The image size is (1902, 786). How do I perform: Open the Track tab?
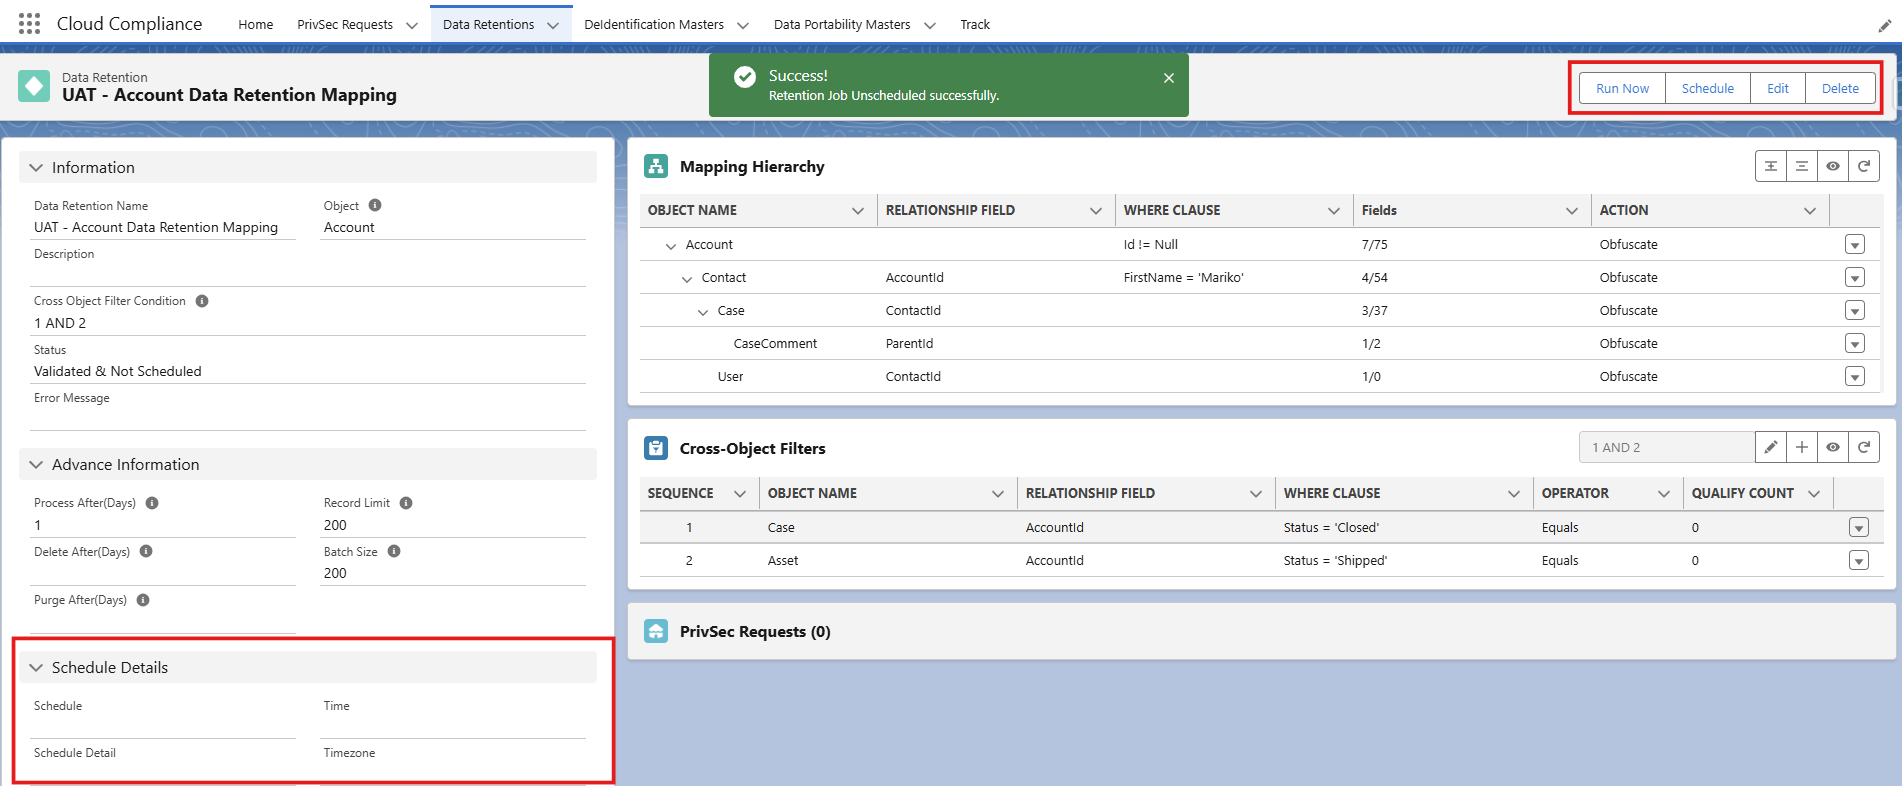[x=974, y=24]
